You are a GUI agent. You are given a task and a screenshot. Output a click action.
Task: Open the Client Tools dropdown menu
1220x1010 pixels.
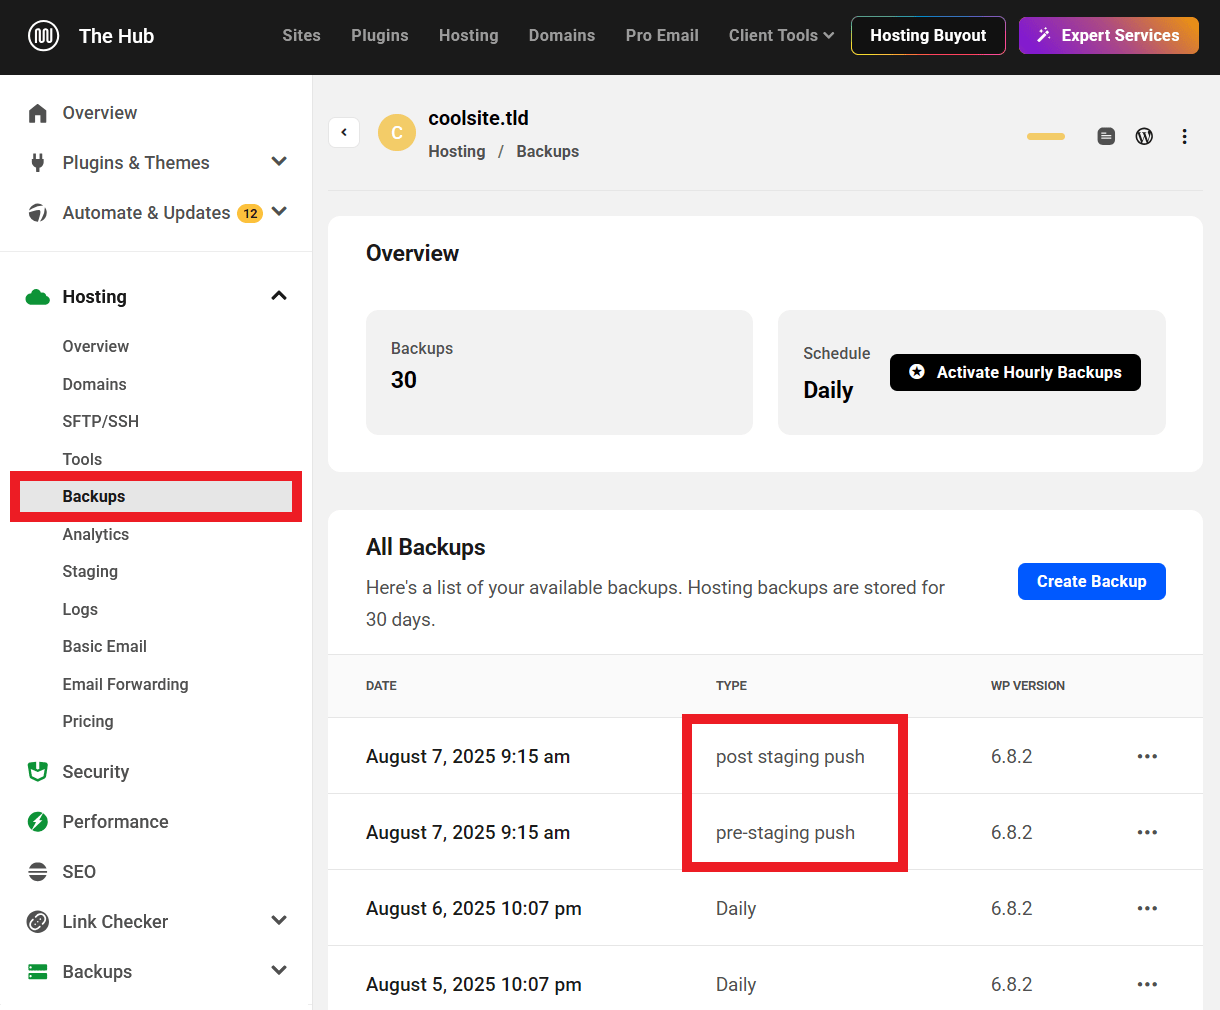pos(781,36)
